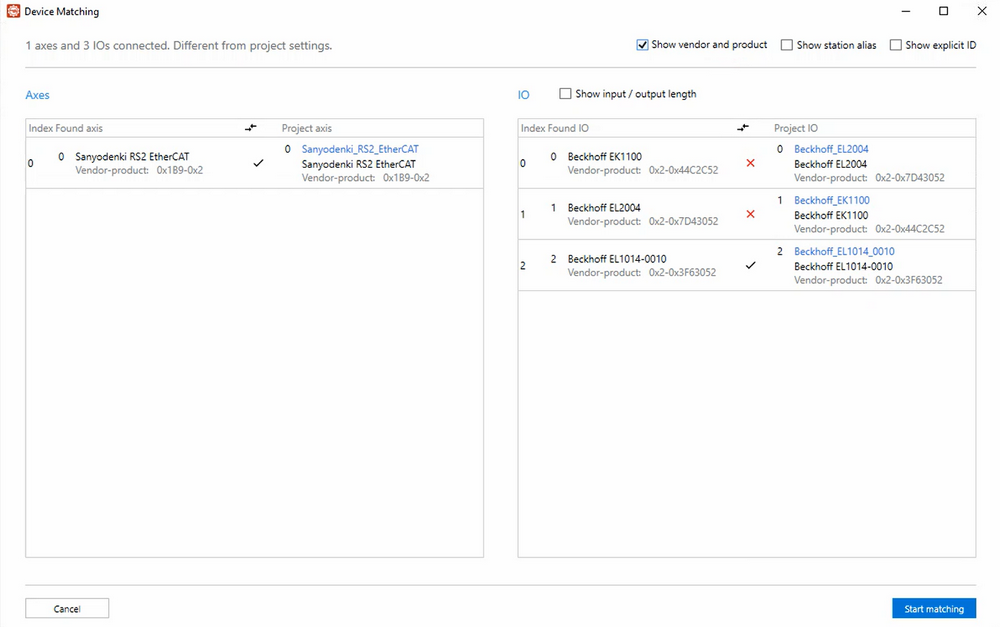Open the Beckhoff_EK1100 project IO link
The width and height of the screenshot is (1000, 627).
click(x=831, y=200)
